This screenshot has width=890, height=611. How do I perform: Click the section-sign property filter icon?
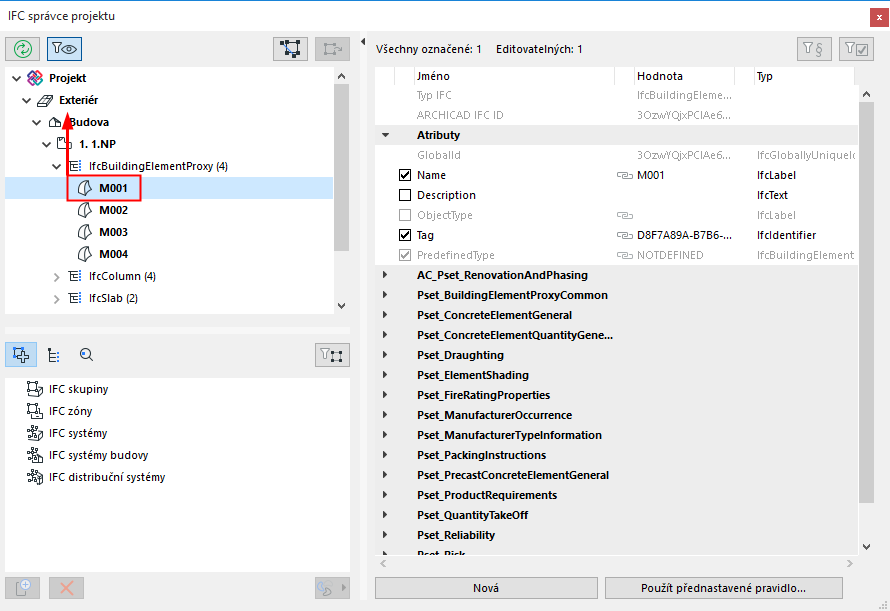[813, 48]
